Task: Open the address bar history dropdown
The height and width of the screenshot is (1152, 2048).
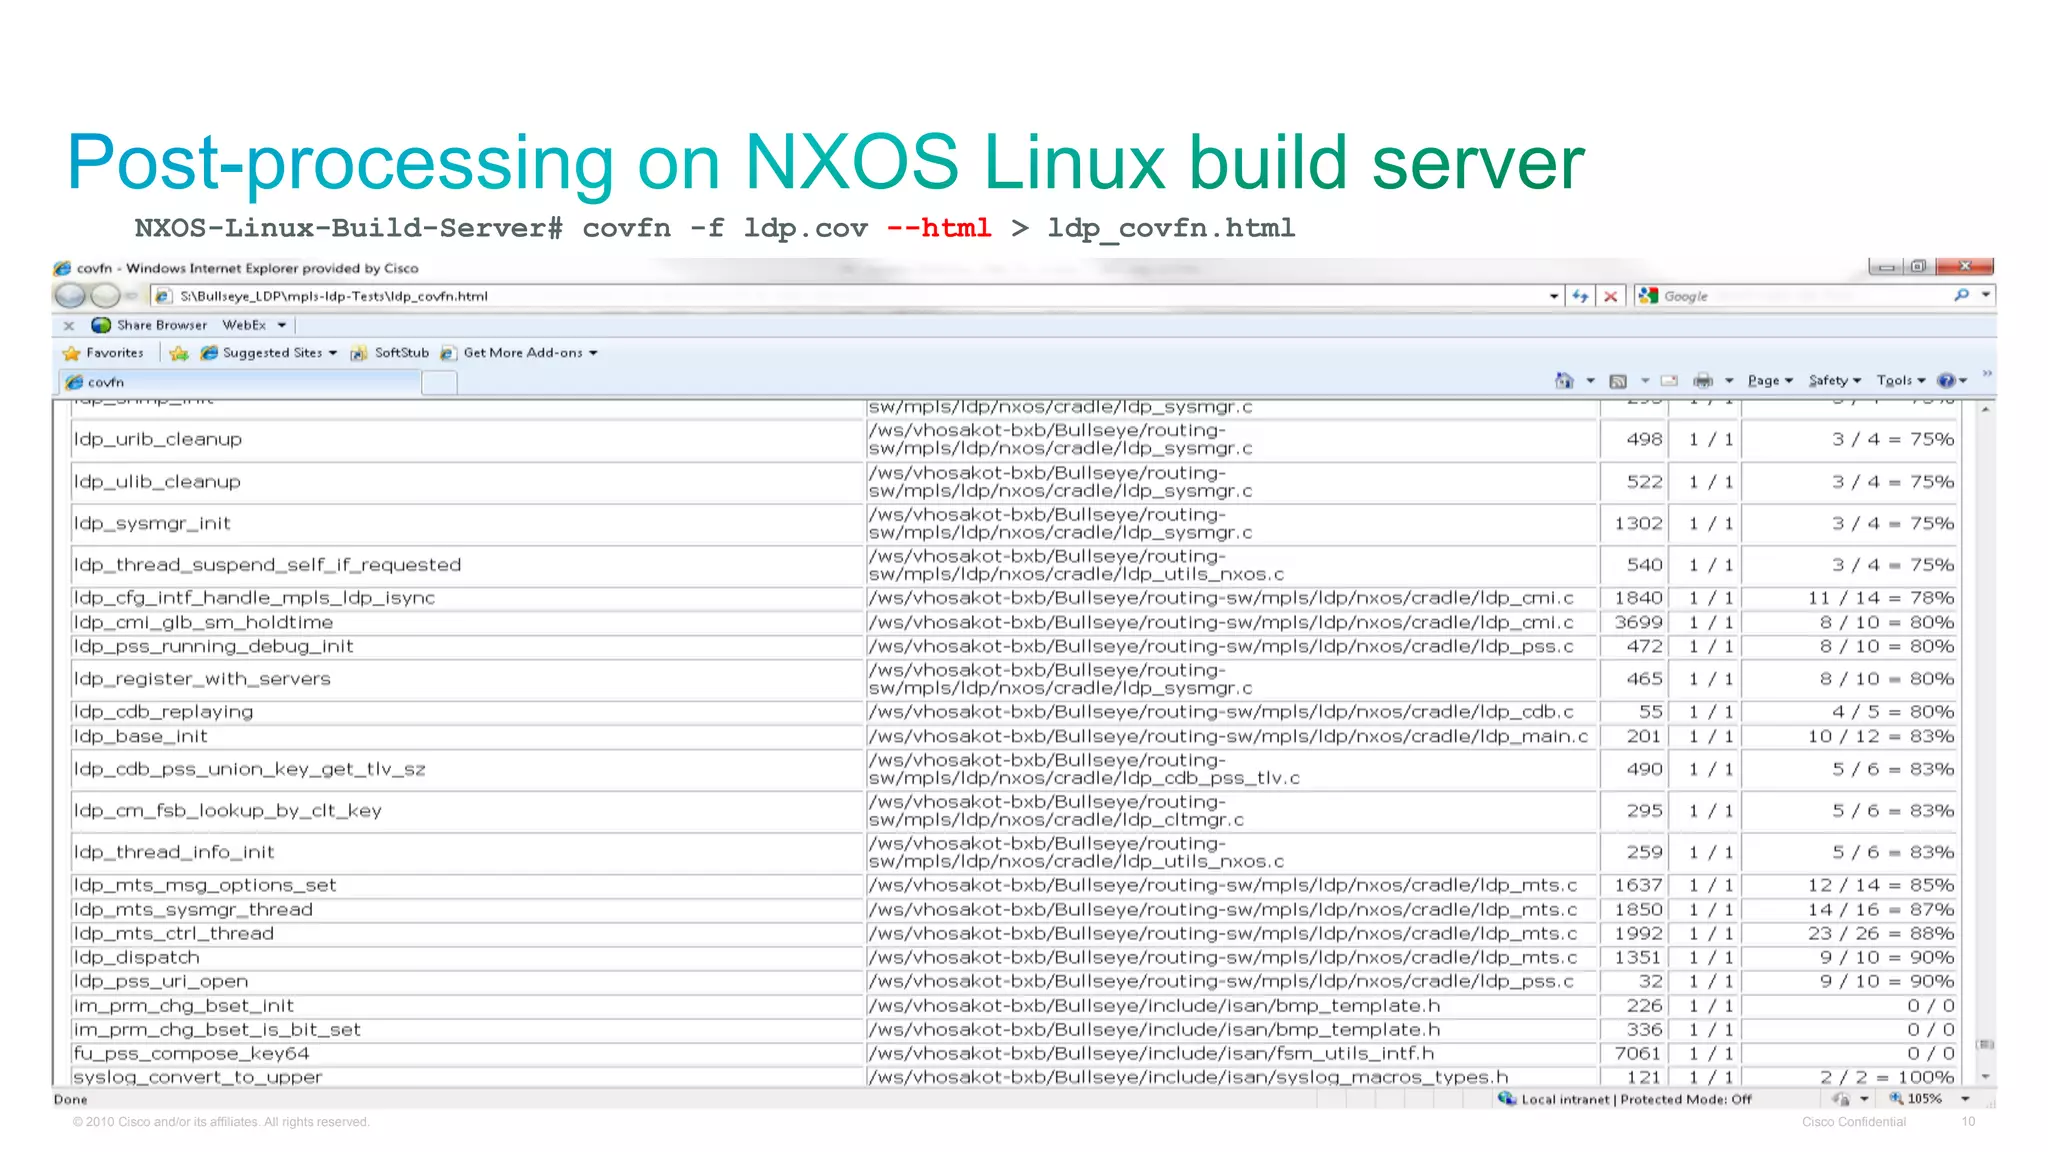Action: click(1553, 296)
